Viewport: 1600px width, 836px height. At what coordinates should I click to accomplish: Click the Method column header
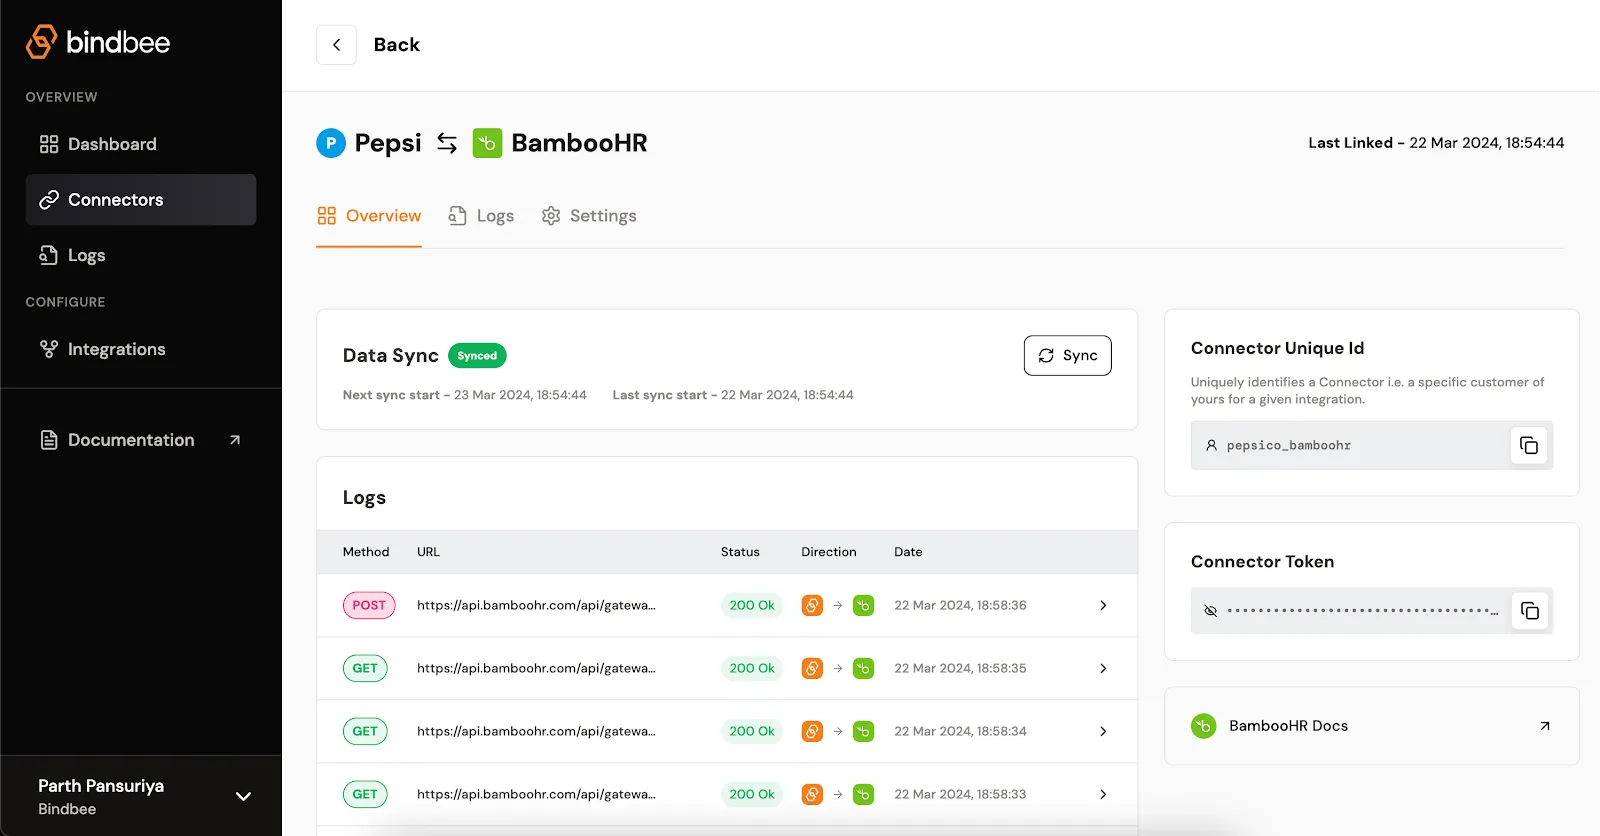pyautogui.click(x=366, y=552)
